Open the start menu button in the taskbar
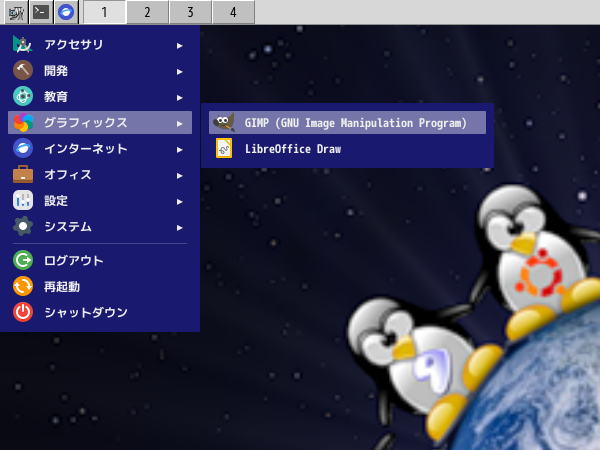 (16, 12)
